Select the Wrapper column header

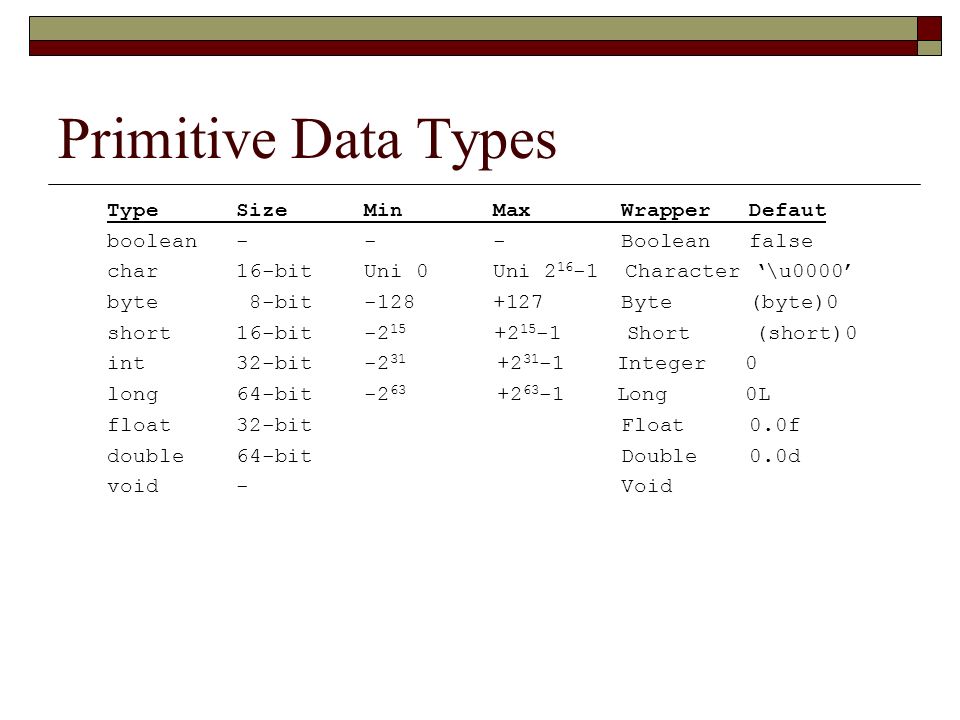(x=666, y=211)
